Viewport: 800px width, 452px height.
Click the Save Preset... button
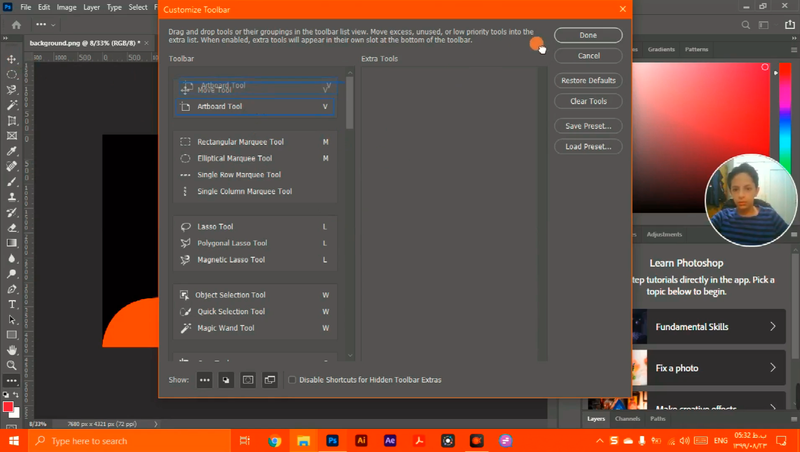pyautogui.click(x=588, y=126)
